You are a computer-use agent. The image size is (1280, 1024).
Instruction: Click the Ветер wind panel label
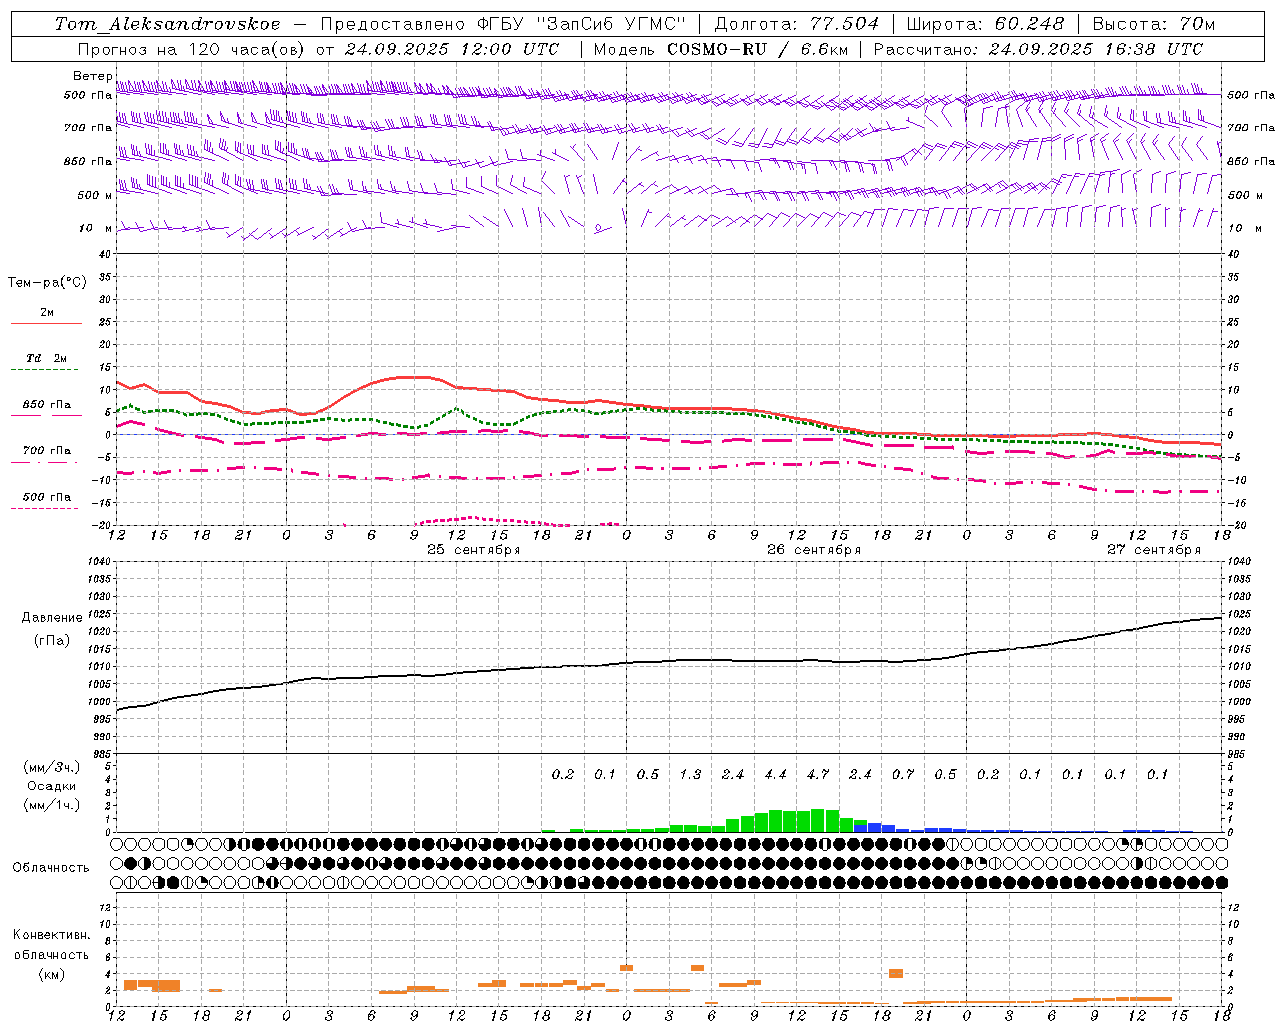(92, 76)
